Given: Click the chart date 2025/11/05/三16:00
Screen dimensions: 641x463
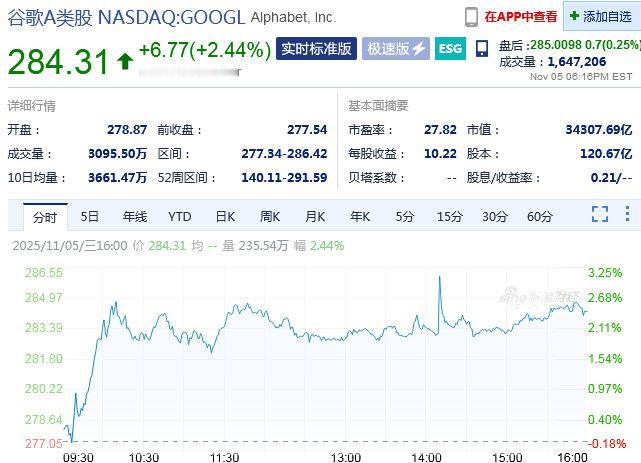Looking at the screenshot, I should point(70,246).
